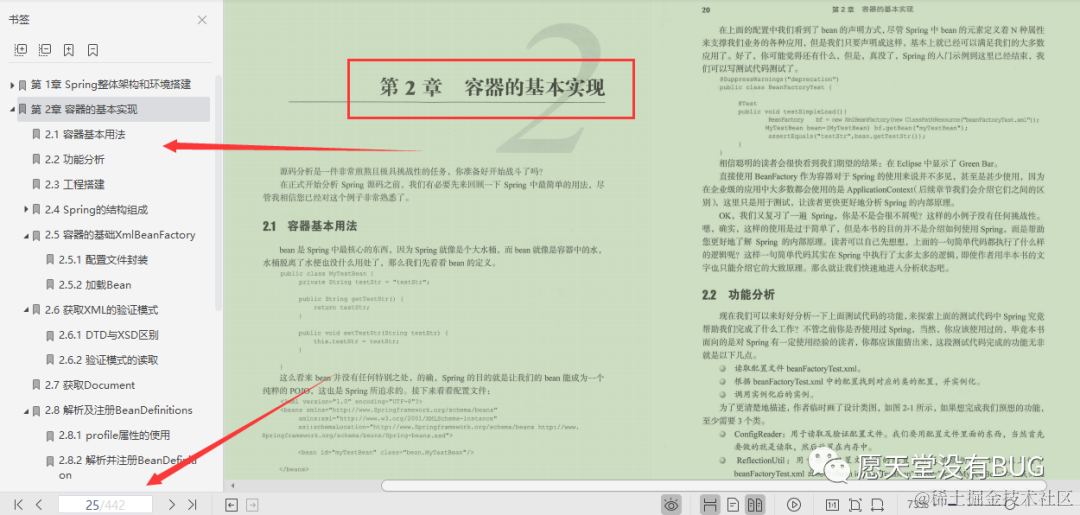Screen dimensions: 1080x515
Task: Jump to the last page
Action: pyautogui.click(x=193, y=505)
